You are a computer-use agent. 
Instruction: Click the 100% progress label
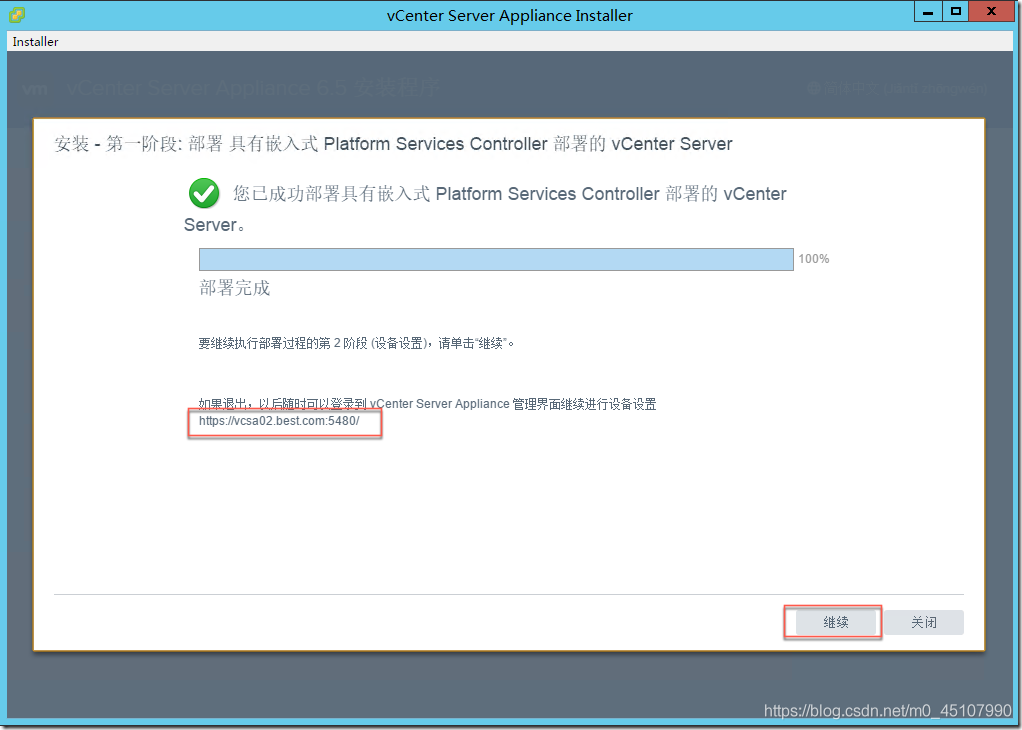[x=813, y=259]
